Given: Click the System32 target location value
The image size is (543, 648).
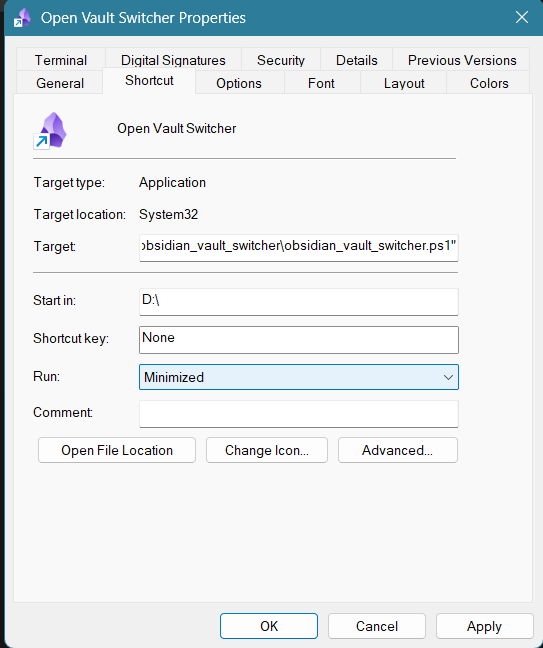Looking at the screenshot, I should [x=168, y=214].
